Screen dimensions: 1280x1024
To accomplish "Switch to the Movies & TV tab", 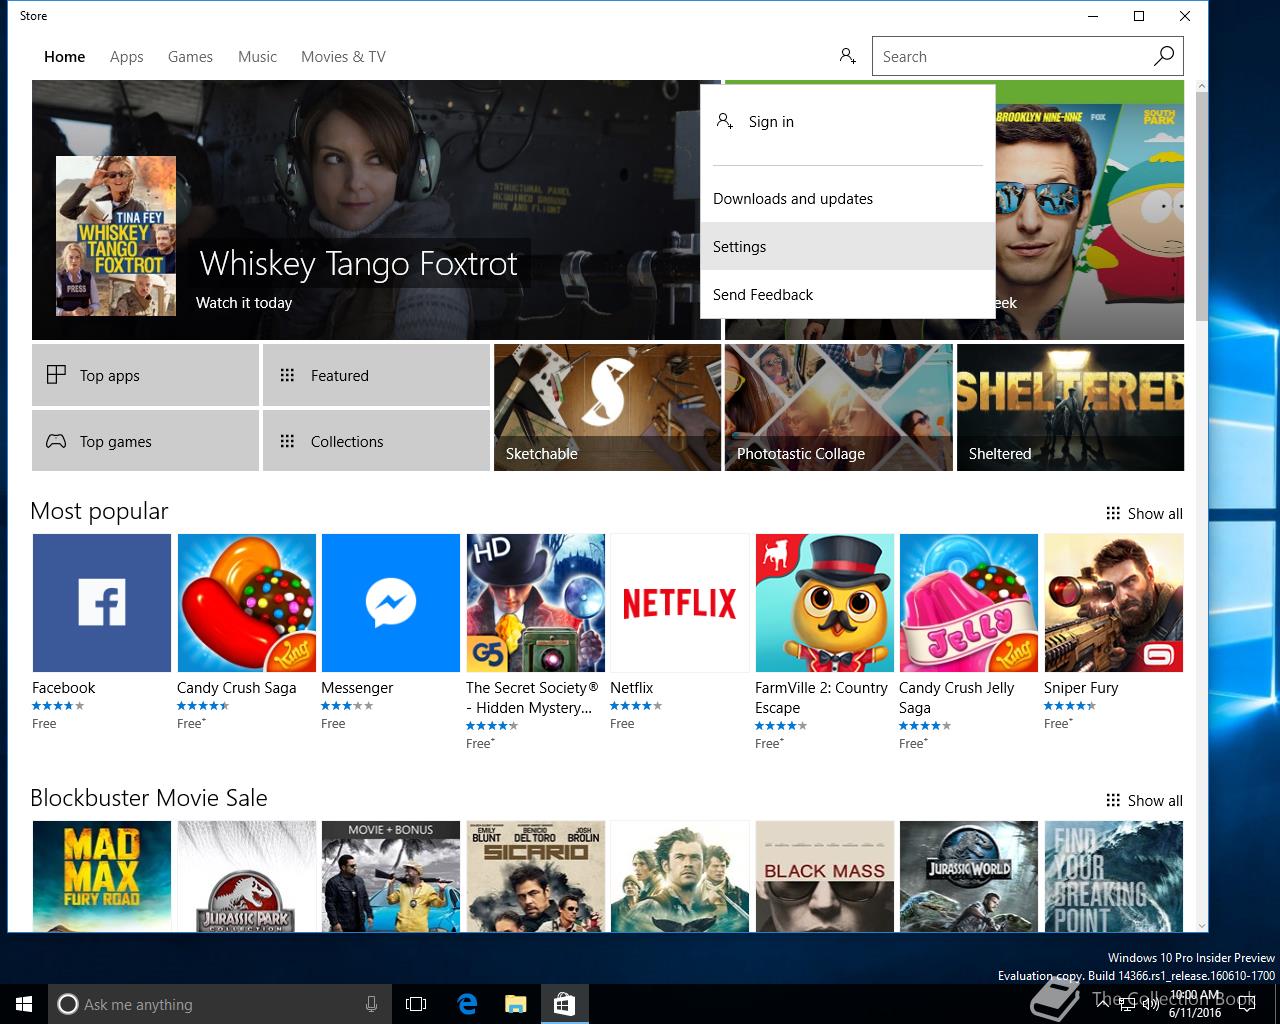I will pyautogui.click(x=343, y=57).
